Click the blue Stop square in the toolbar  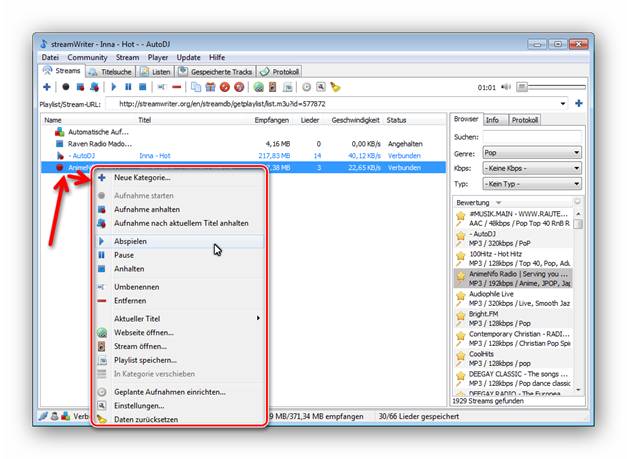click(x=143, y=87)
